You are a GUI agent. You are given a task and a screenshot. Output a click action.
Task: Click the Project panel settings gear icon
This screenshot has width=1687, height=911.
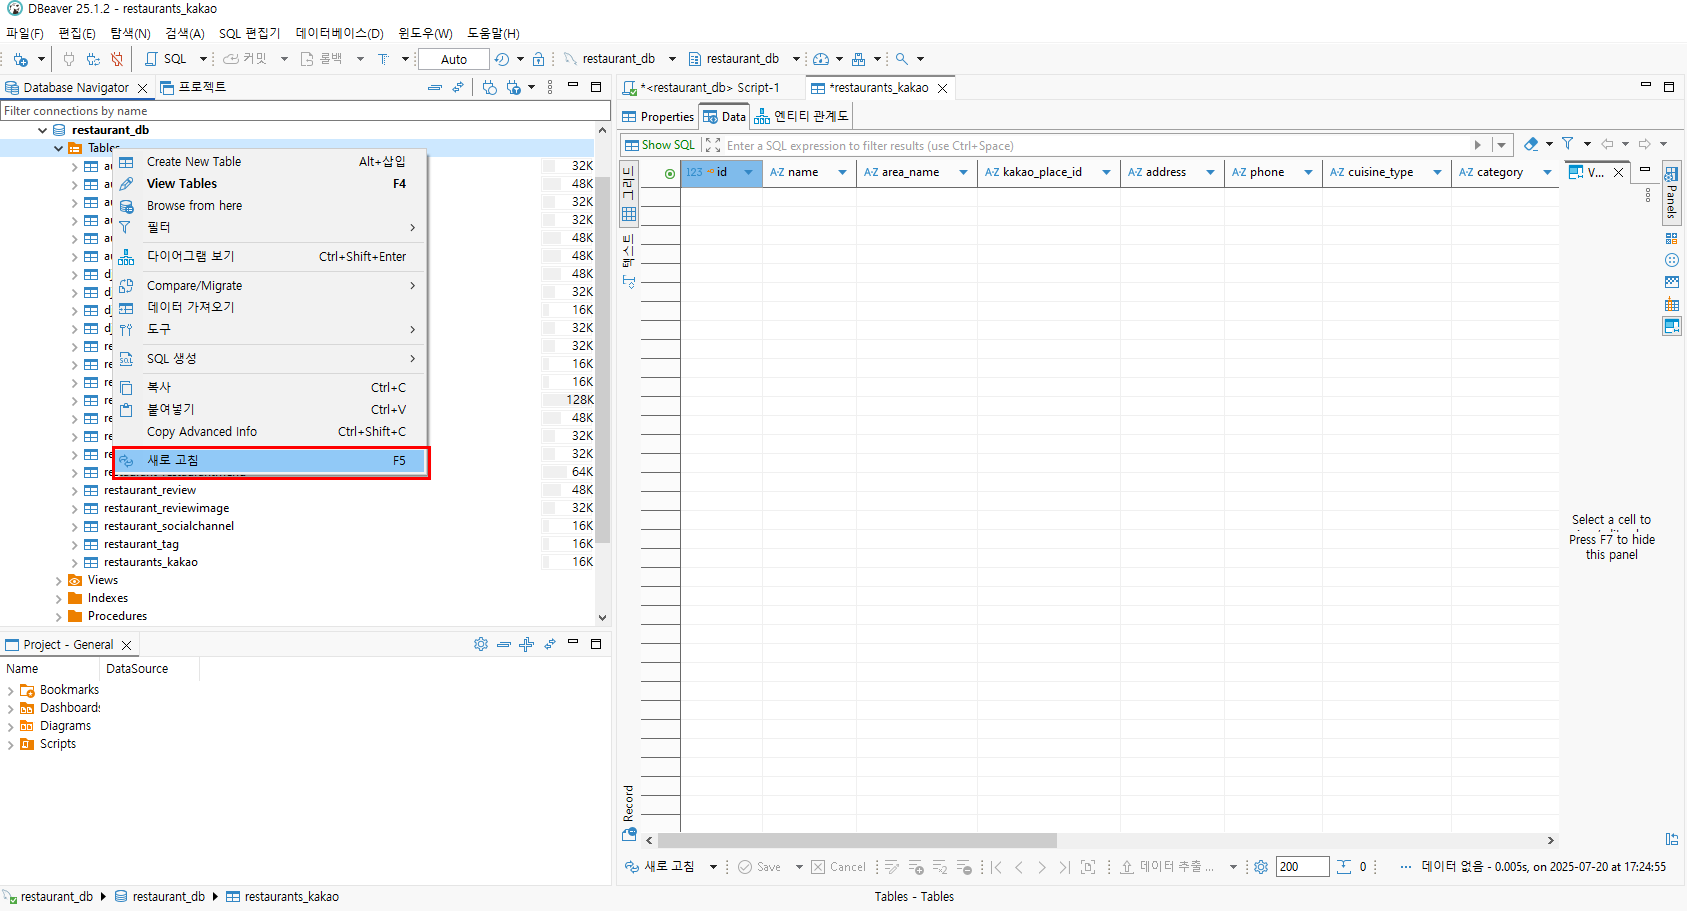pos(481,644)
